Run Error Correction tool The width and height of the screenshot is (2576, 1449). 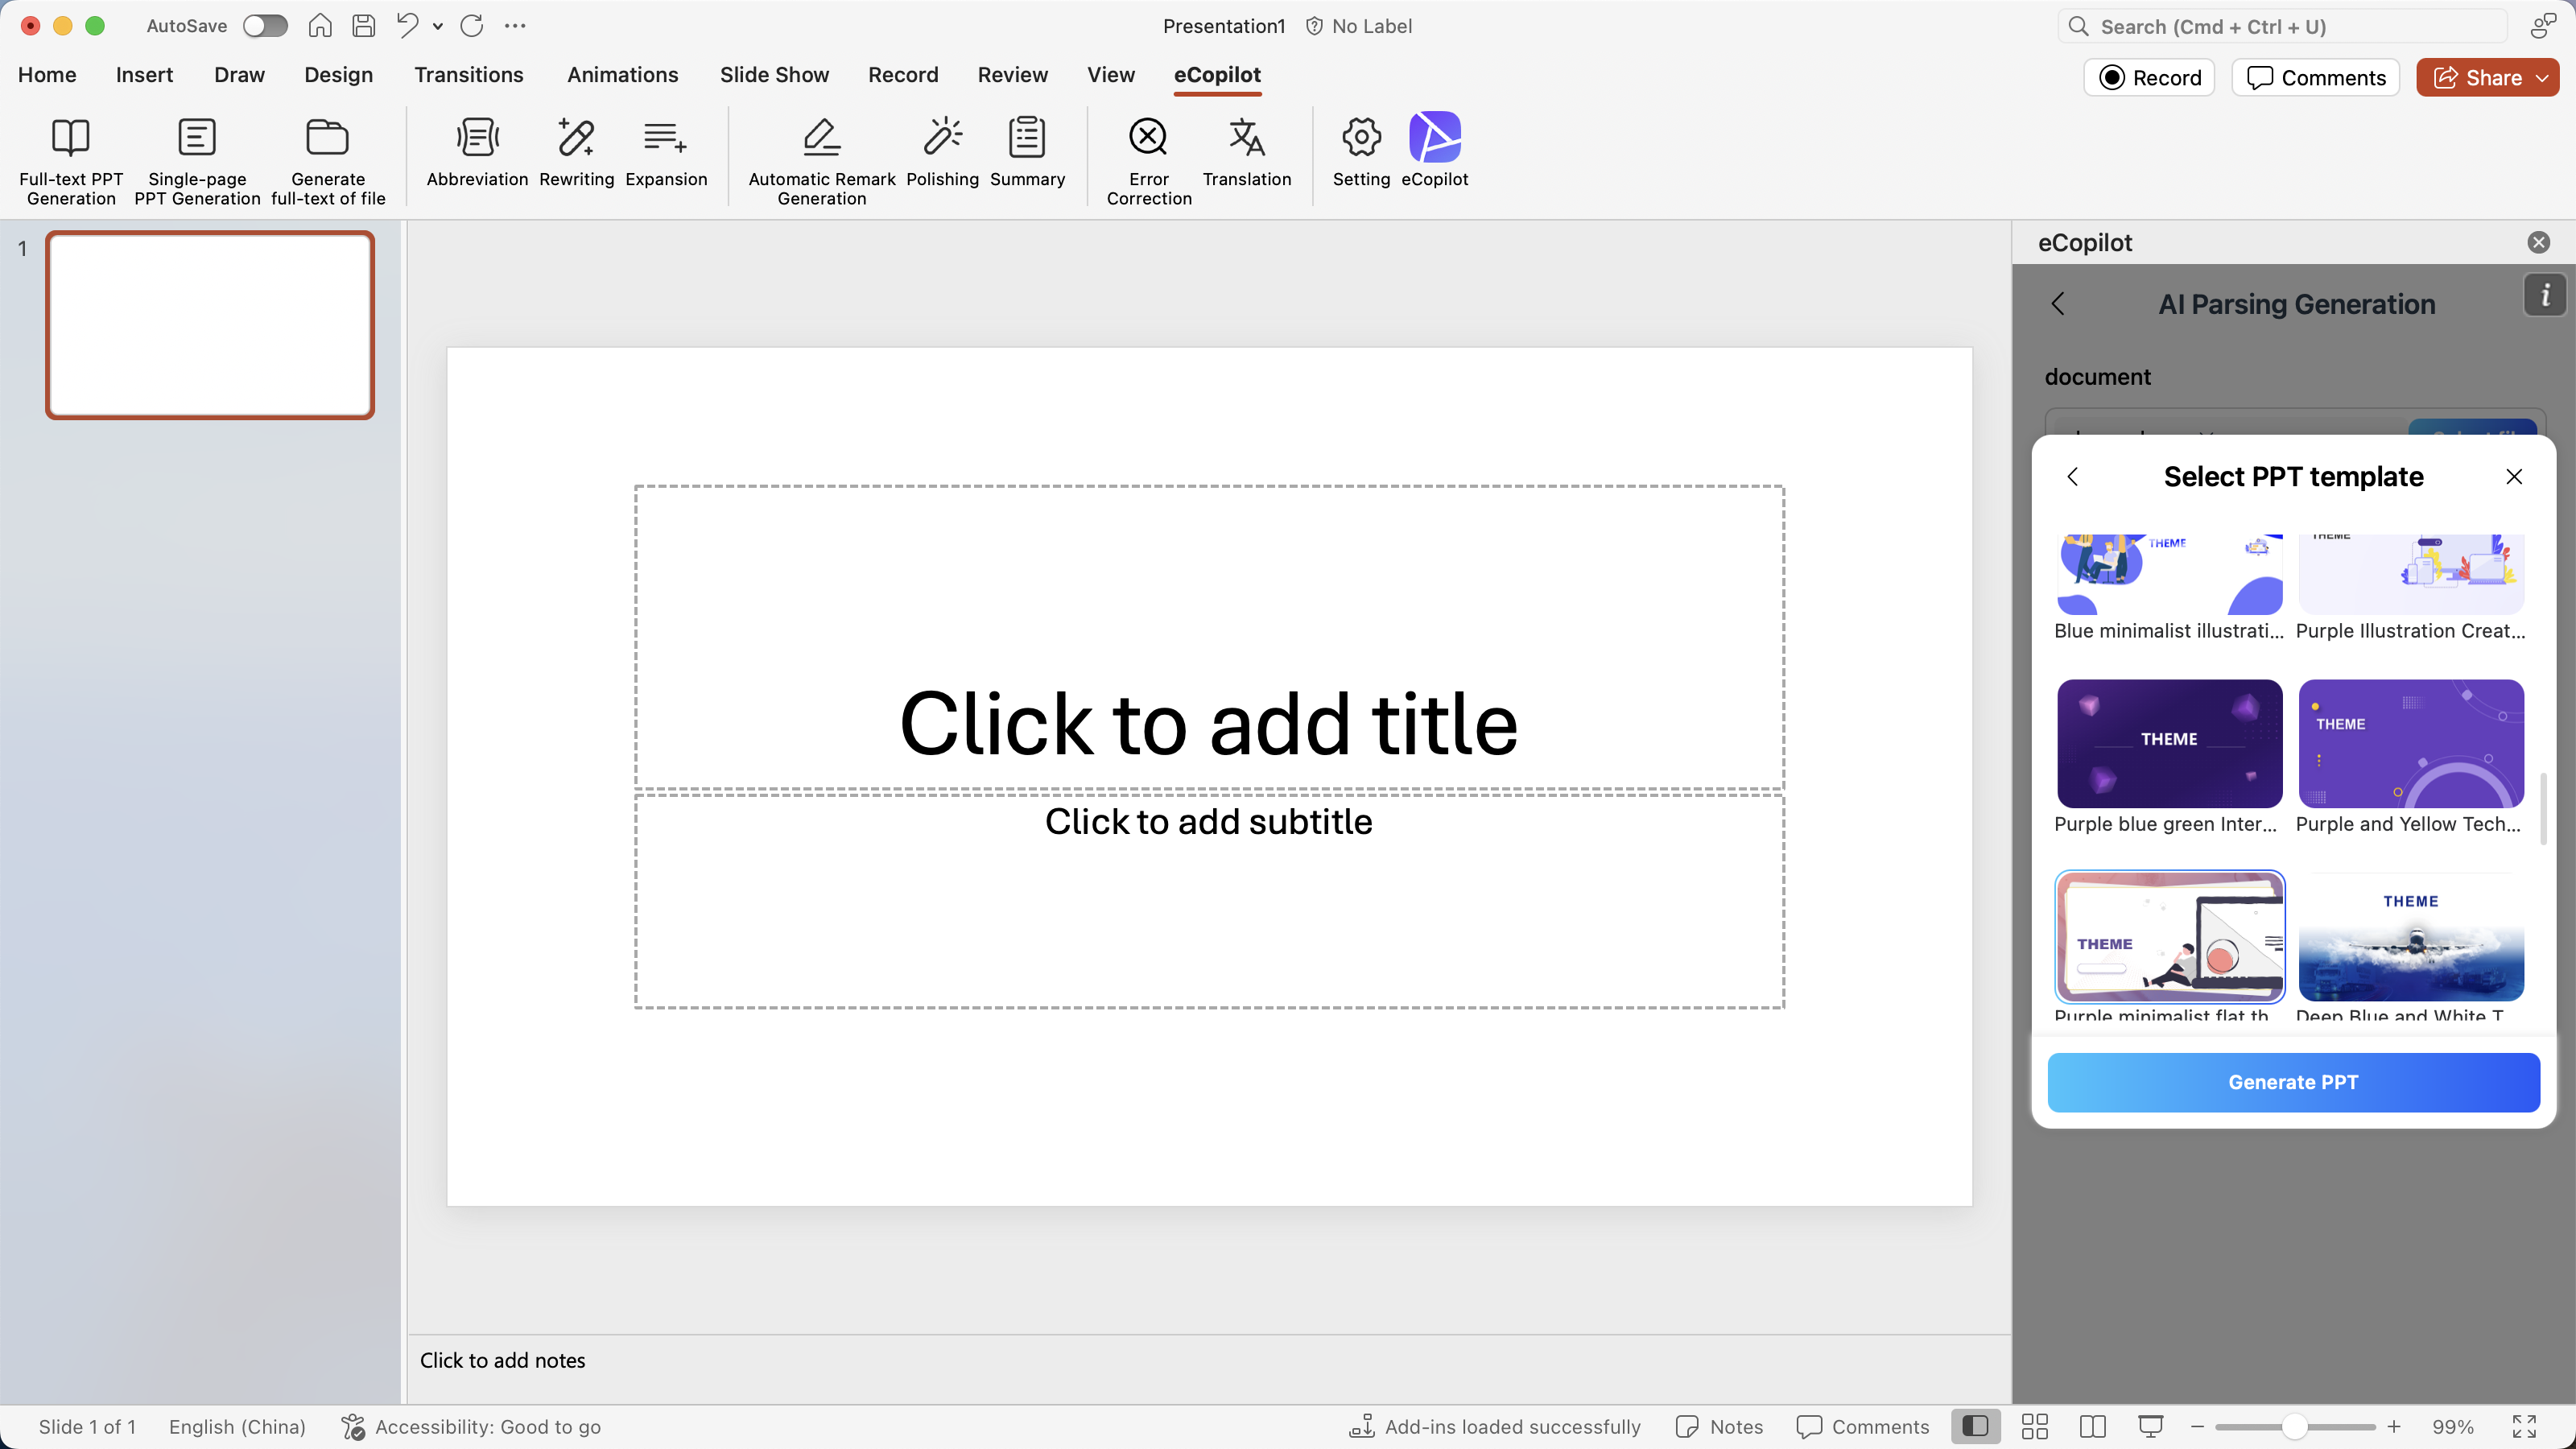point(1148,138)
